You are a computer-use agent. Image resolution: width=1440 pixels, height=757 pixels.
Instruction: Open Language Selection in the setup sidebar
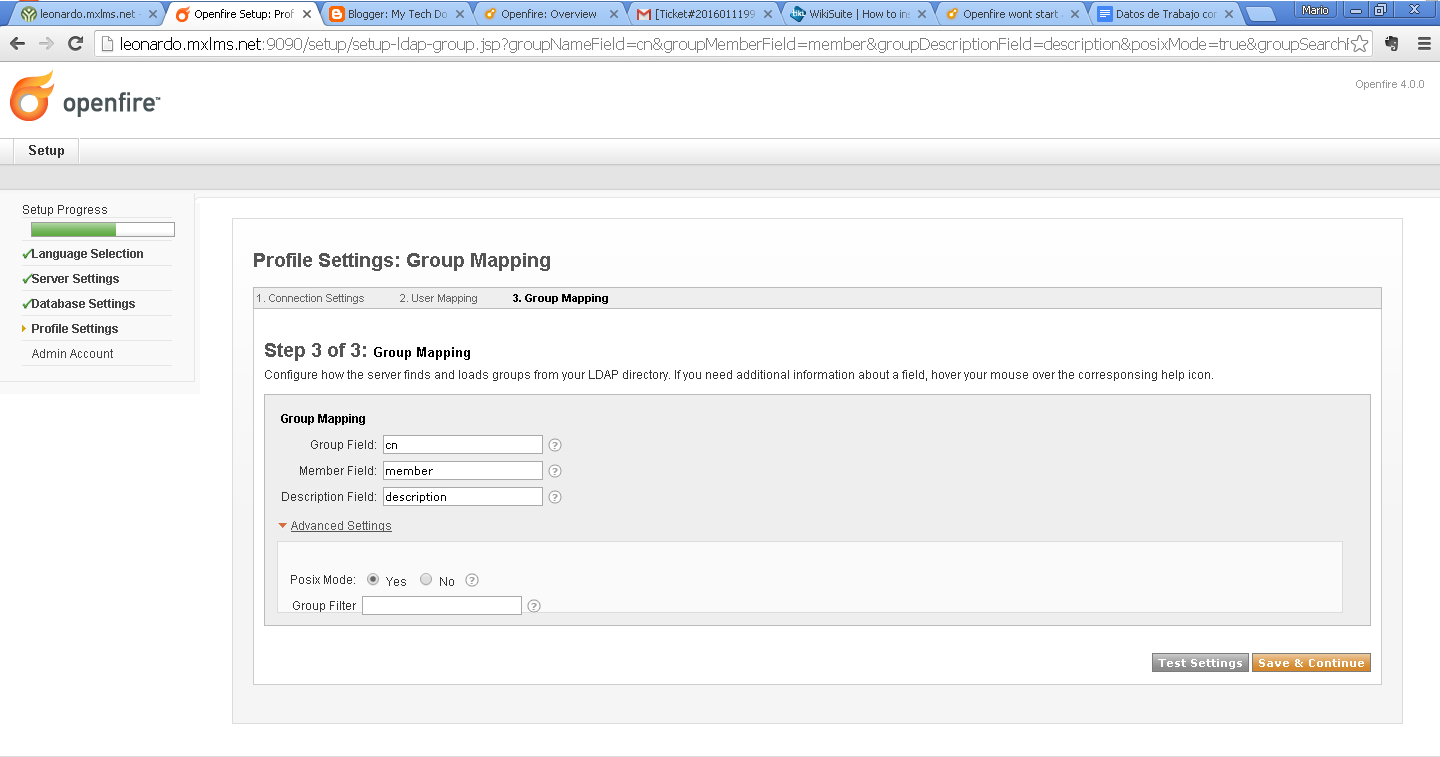point(87,254)
